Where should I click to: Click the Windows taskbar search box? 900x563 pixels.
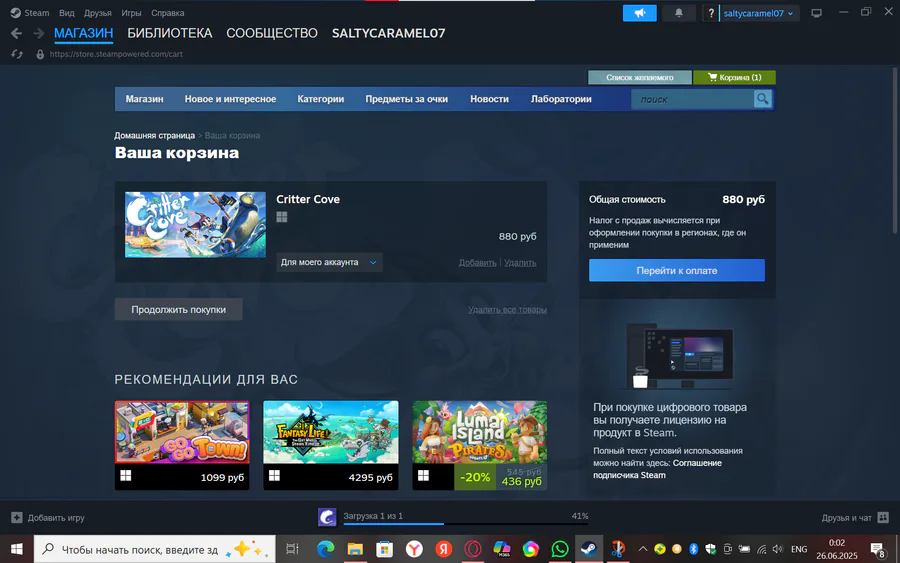(154, 549)
